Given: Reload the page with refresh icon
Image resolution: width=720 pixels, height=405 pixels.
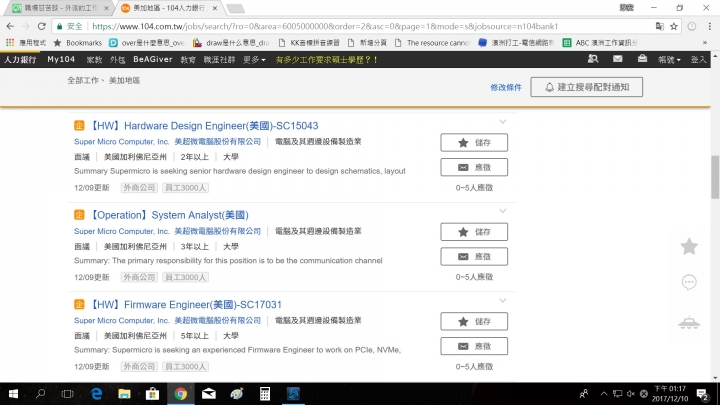Looking at the screenshot, I should (x=41, y=26).
